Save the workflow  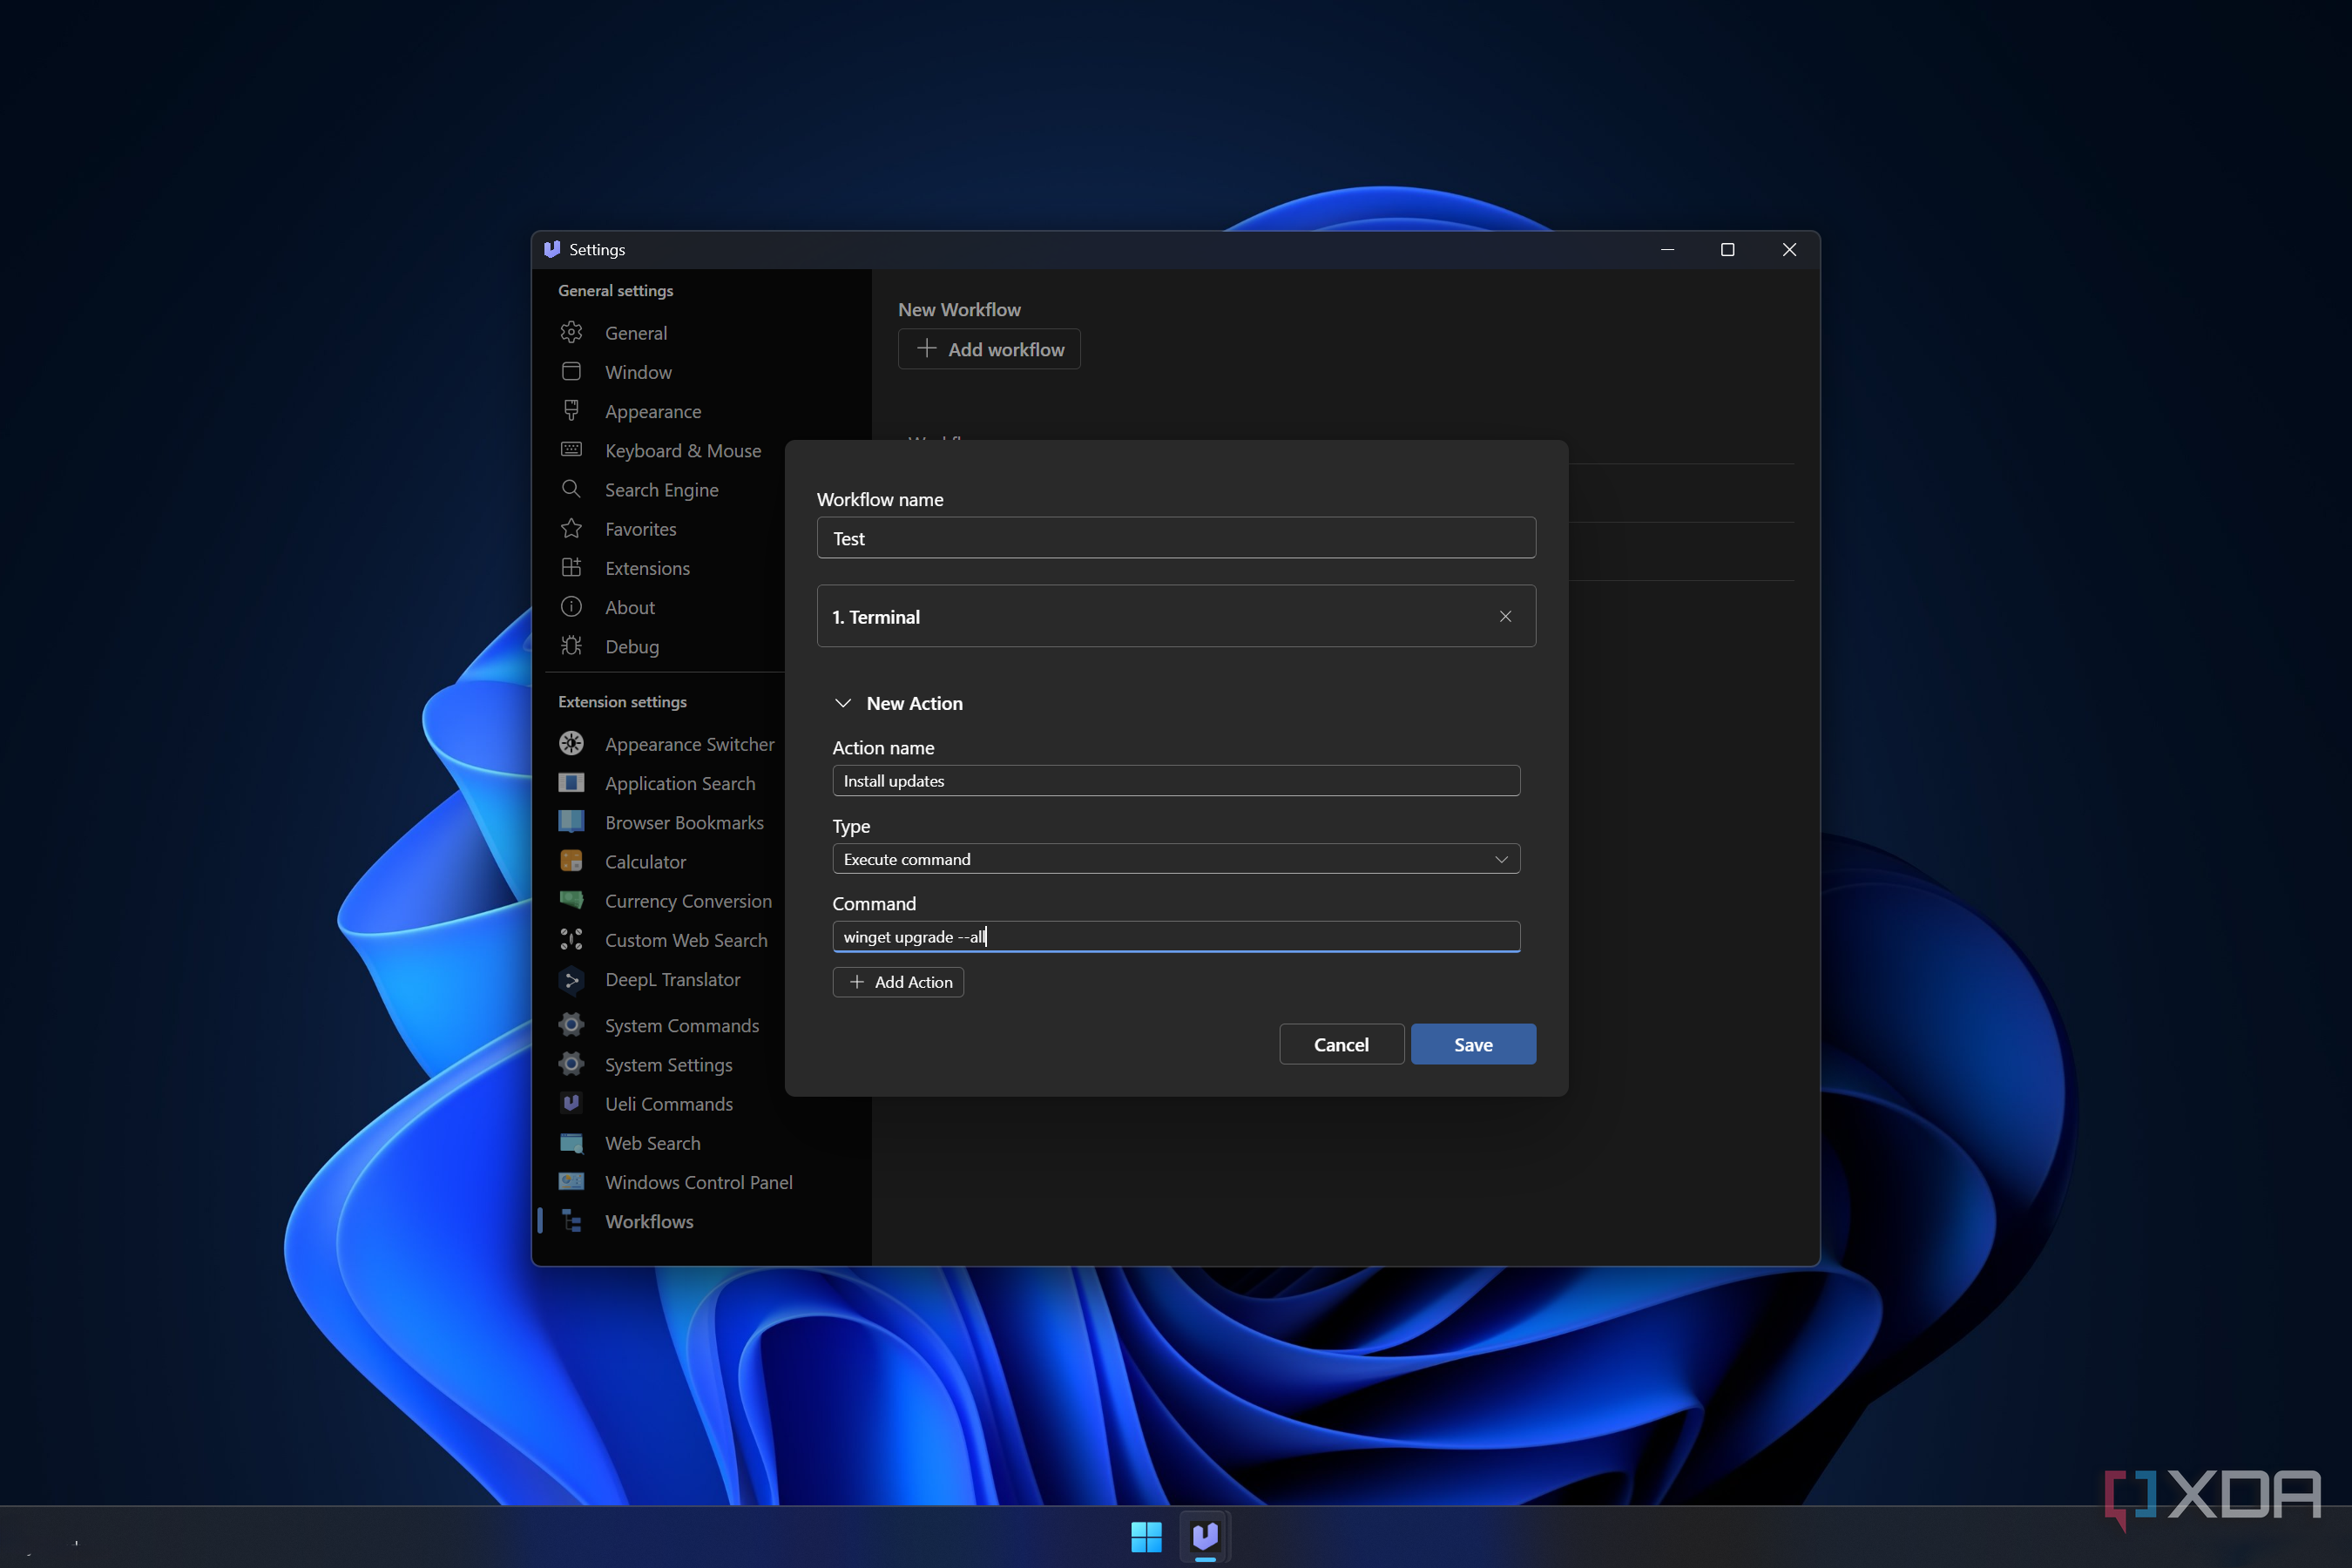coord(1473,1044)
